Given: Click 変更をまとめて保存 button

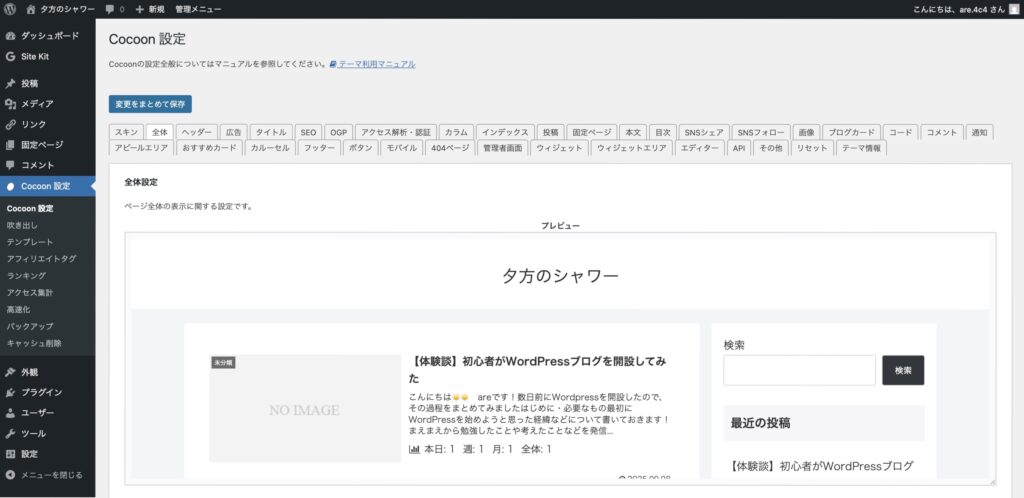Looking at the screenshot, I should tap(150, 104).
